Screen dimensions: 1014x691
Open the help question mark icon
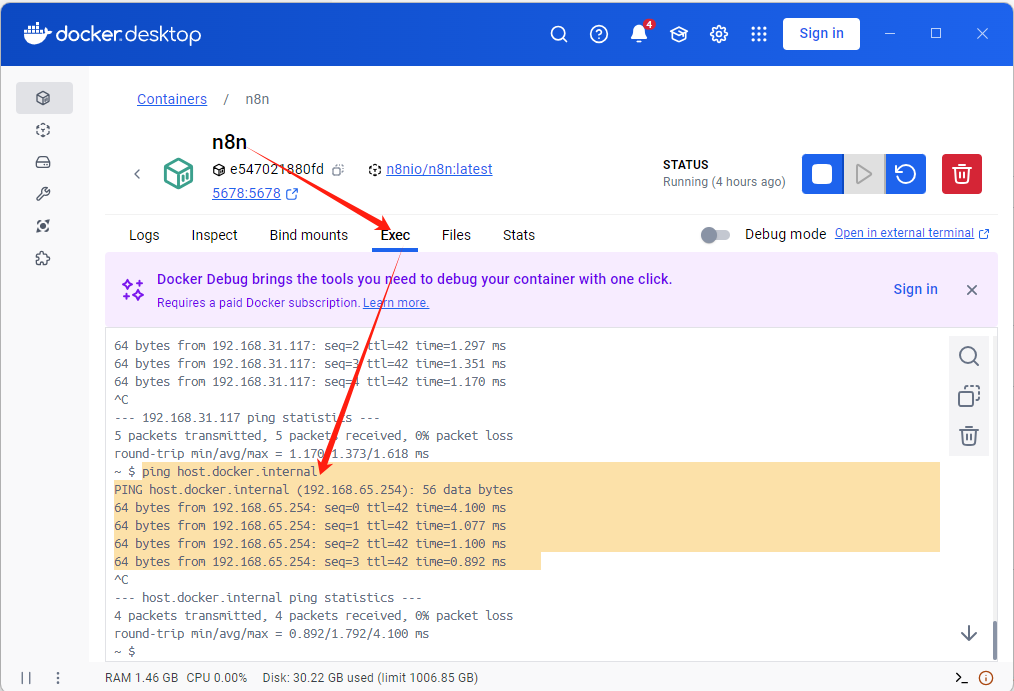pos(599,34)
